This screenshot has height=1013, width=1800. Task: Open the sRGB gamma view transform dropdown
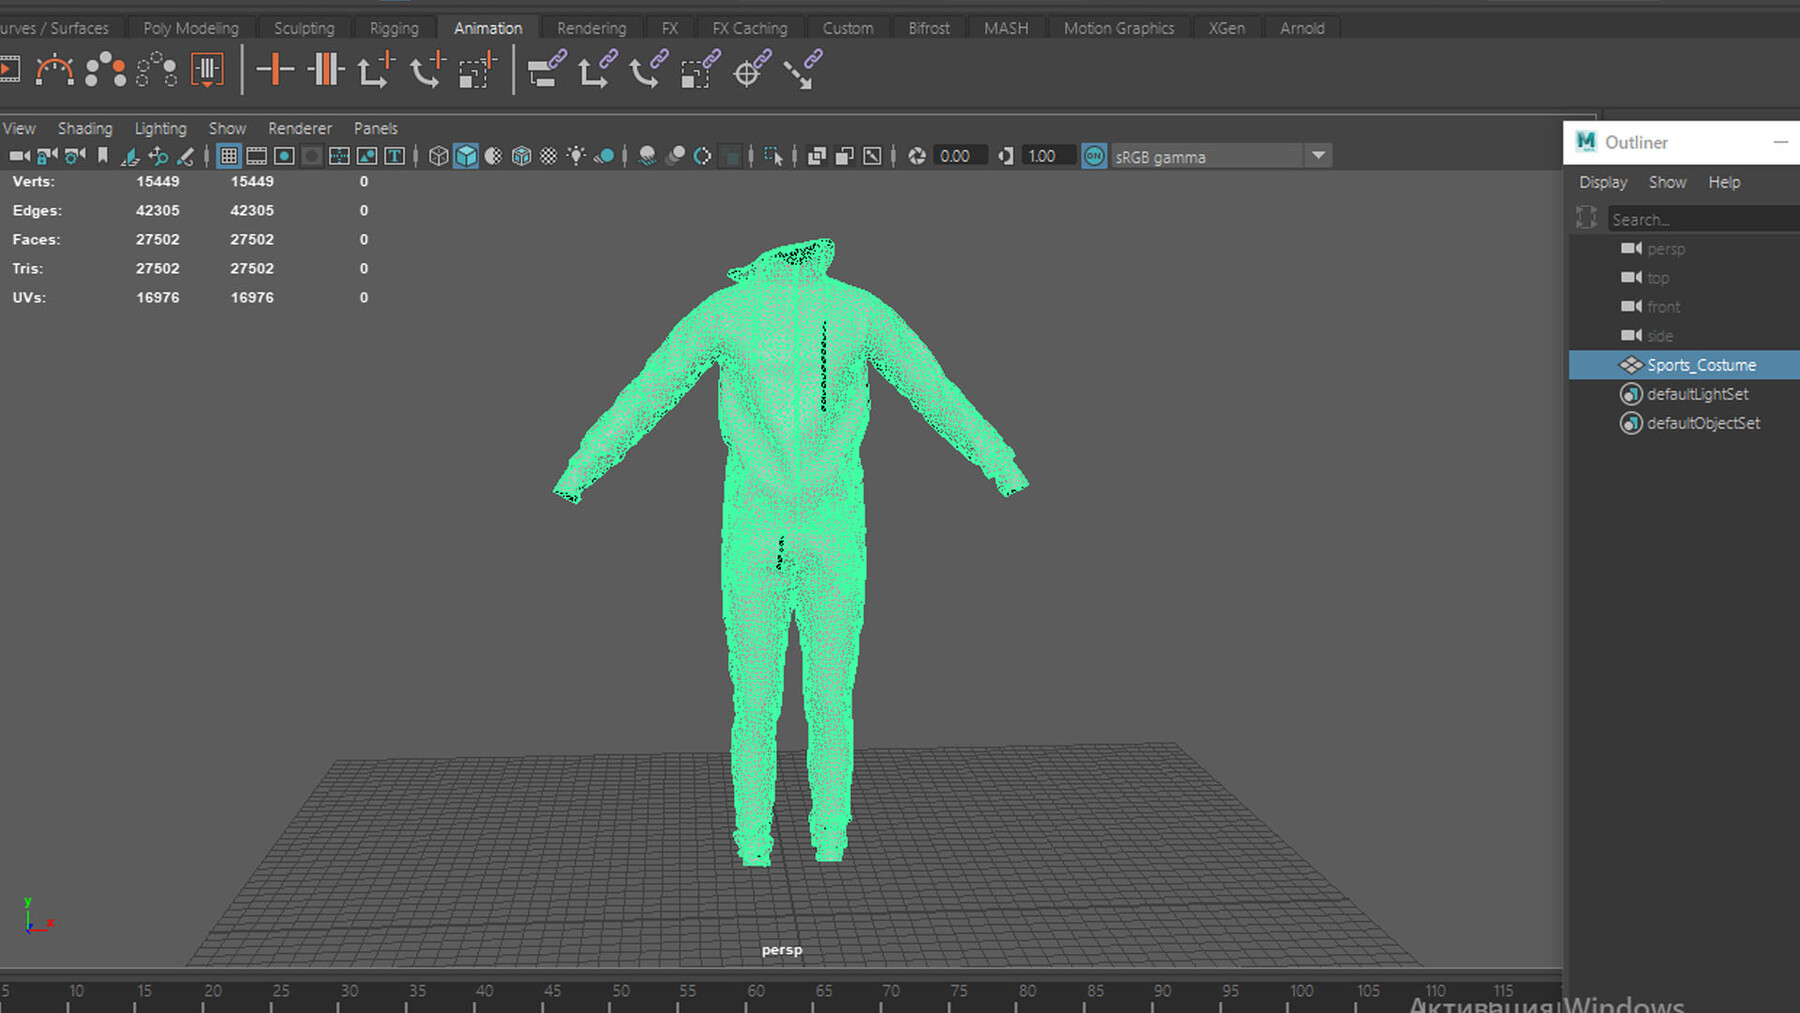tap(1318, 156)
